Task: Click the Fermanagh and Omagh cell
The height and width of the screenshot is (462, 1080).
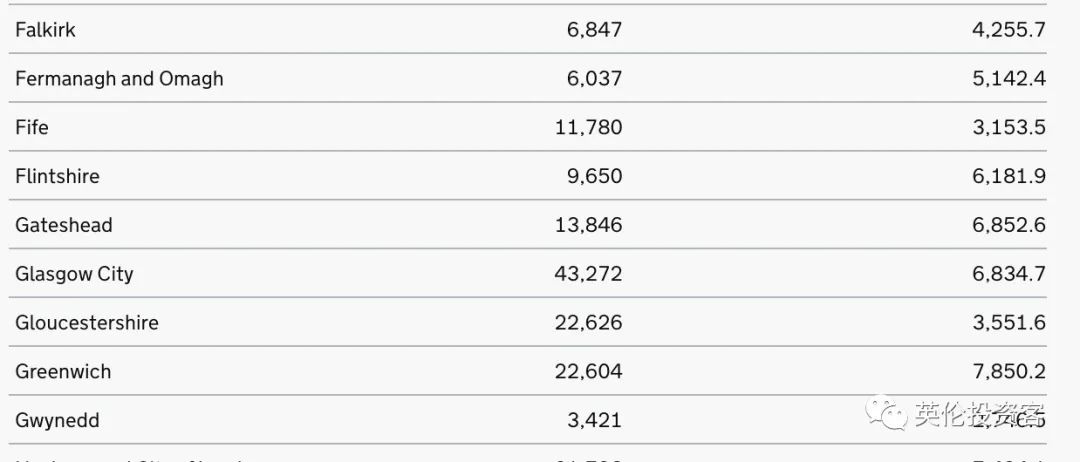Action: pyautogui.click(x=119, y=79)
